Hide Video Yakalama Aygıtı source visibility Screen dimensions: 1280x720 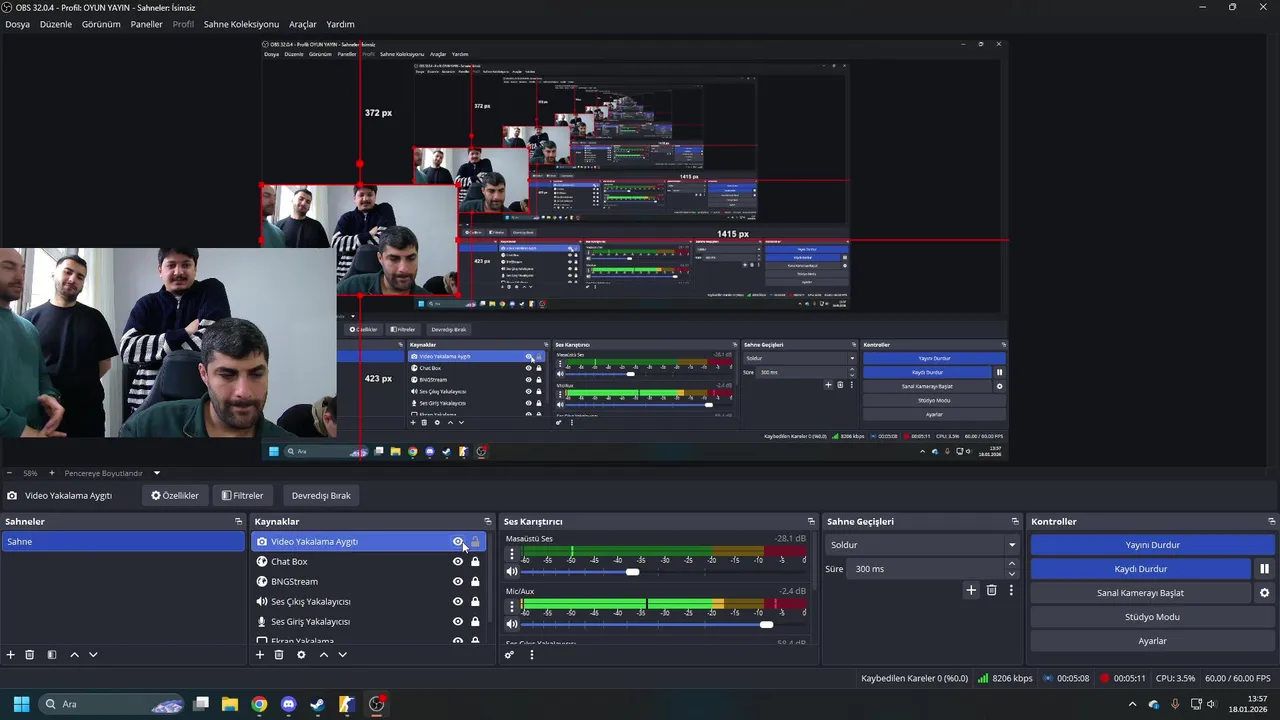coord(458,542)
